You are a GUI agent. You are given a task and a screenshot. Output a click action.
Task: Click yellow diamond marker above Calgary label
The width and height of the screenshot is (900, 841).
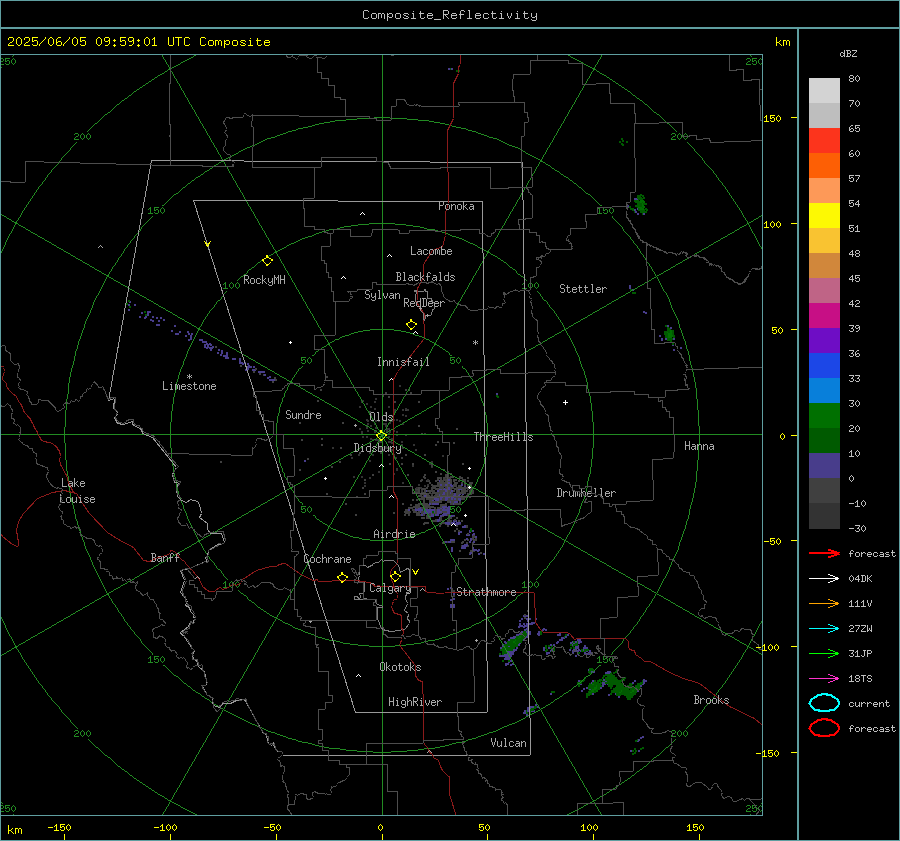click(395, 576)
